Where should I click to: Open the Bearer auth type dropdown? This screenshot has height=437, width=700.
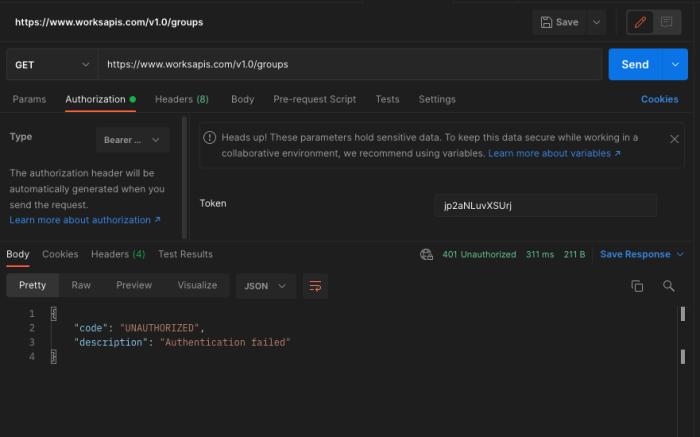(133, 140)
